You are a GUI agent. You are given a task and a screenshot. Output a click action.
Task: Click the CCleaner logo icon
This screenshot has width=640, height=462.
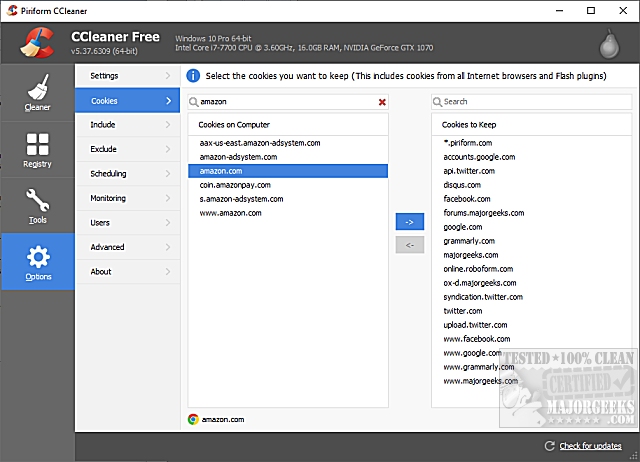[x=35, y=42]
